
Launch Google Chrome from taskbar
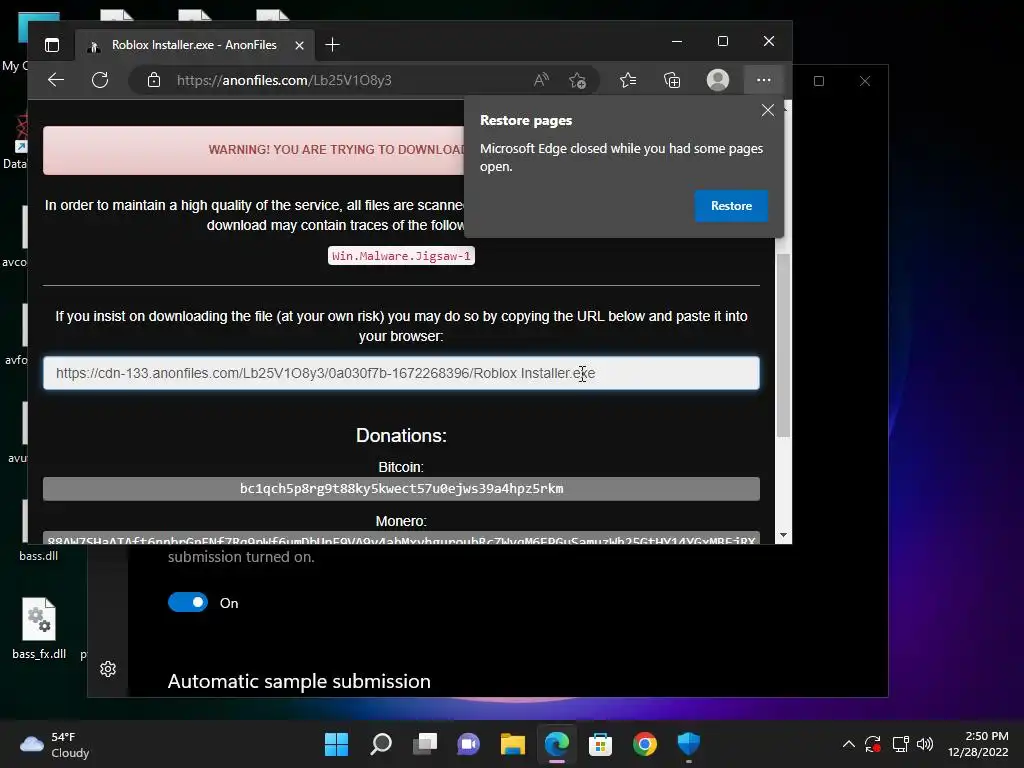(645, 744)
